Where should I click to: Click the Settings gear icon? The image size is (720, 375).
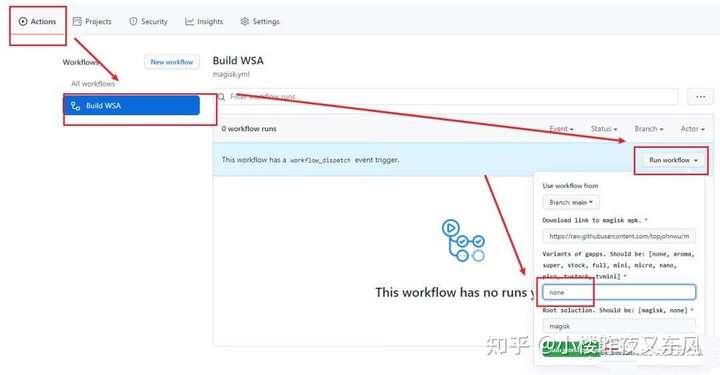(245, 22)
